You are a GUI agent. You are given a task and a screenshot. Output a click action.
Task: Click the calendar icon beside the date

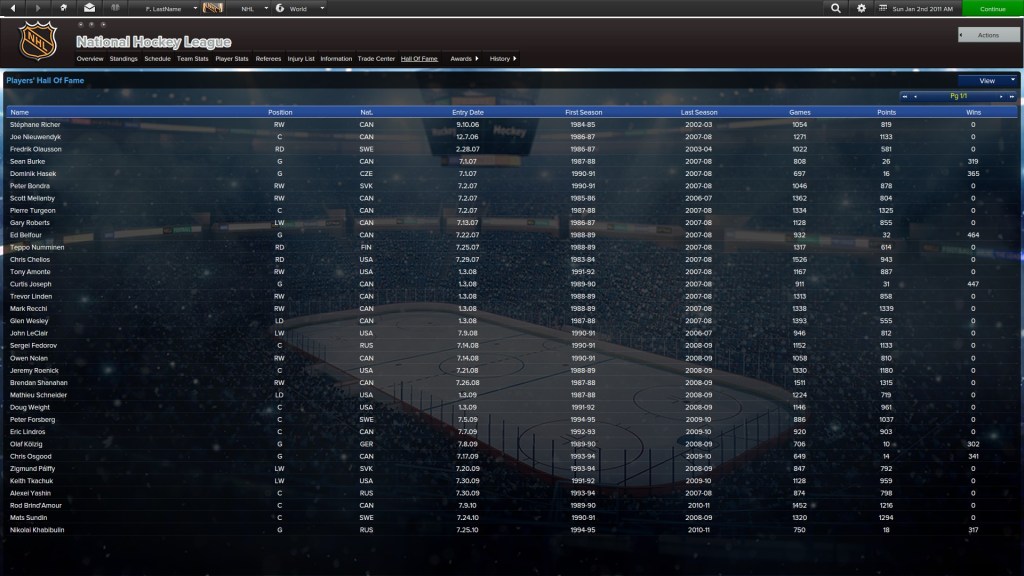tap(883, 8)
